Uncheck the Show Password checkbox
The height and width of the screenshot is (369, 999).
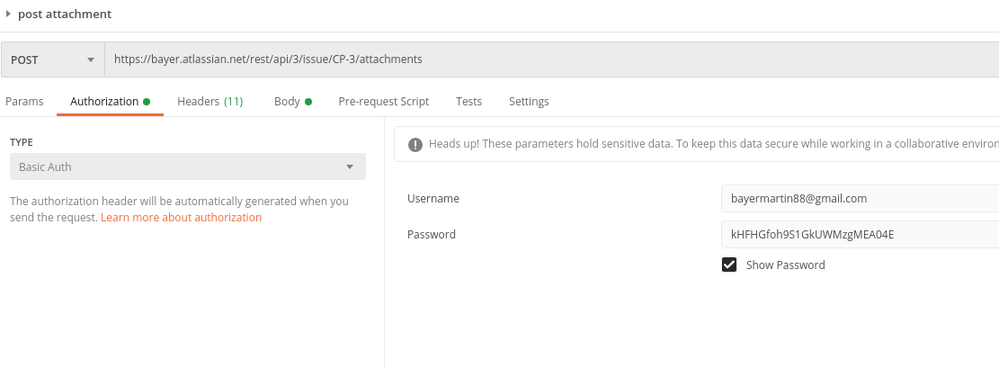(x=729, y=264)
